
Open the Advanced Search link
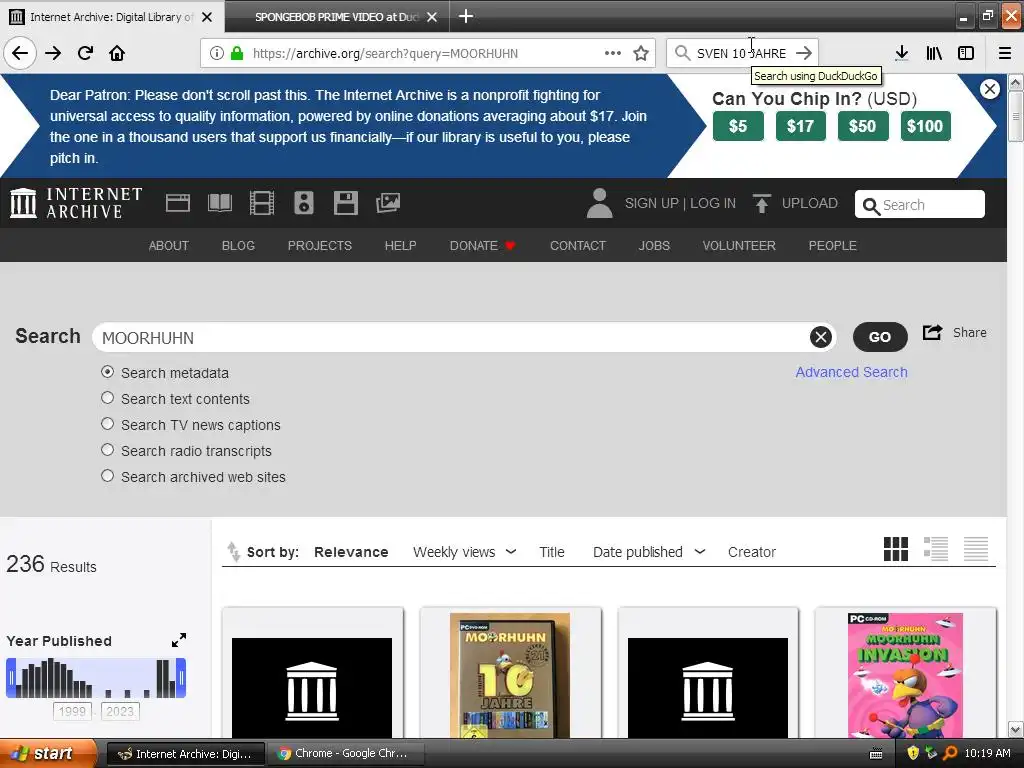tap(851, 372)
